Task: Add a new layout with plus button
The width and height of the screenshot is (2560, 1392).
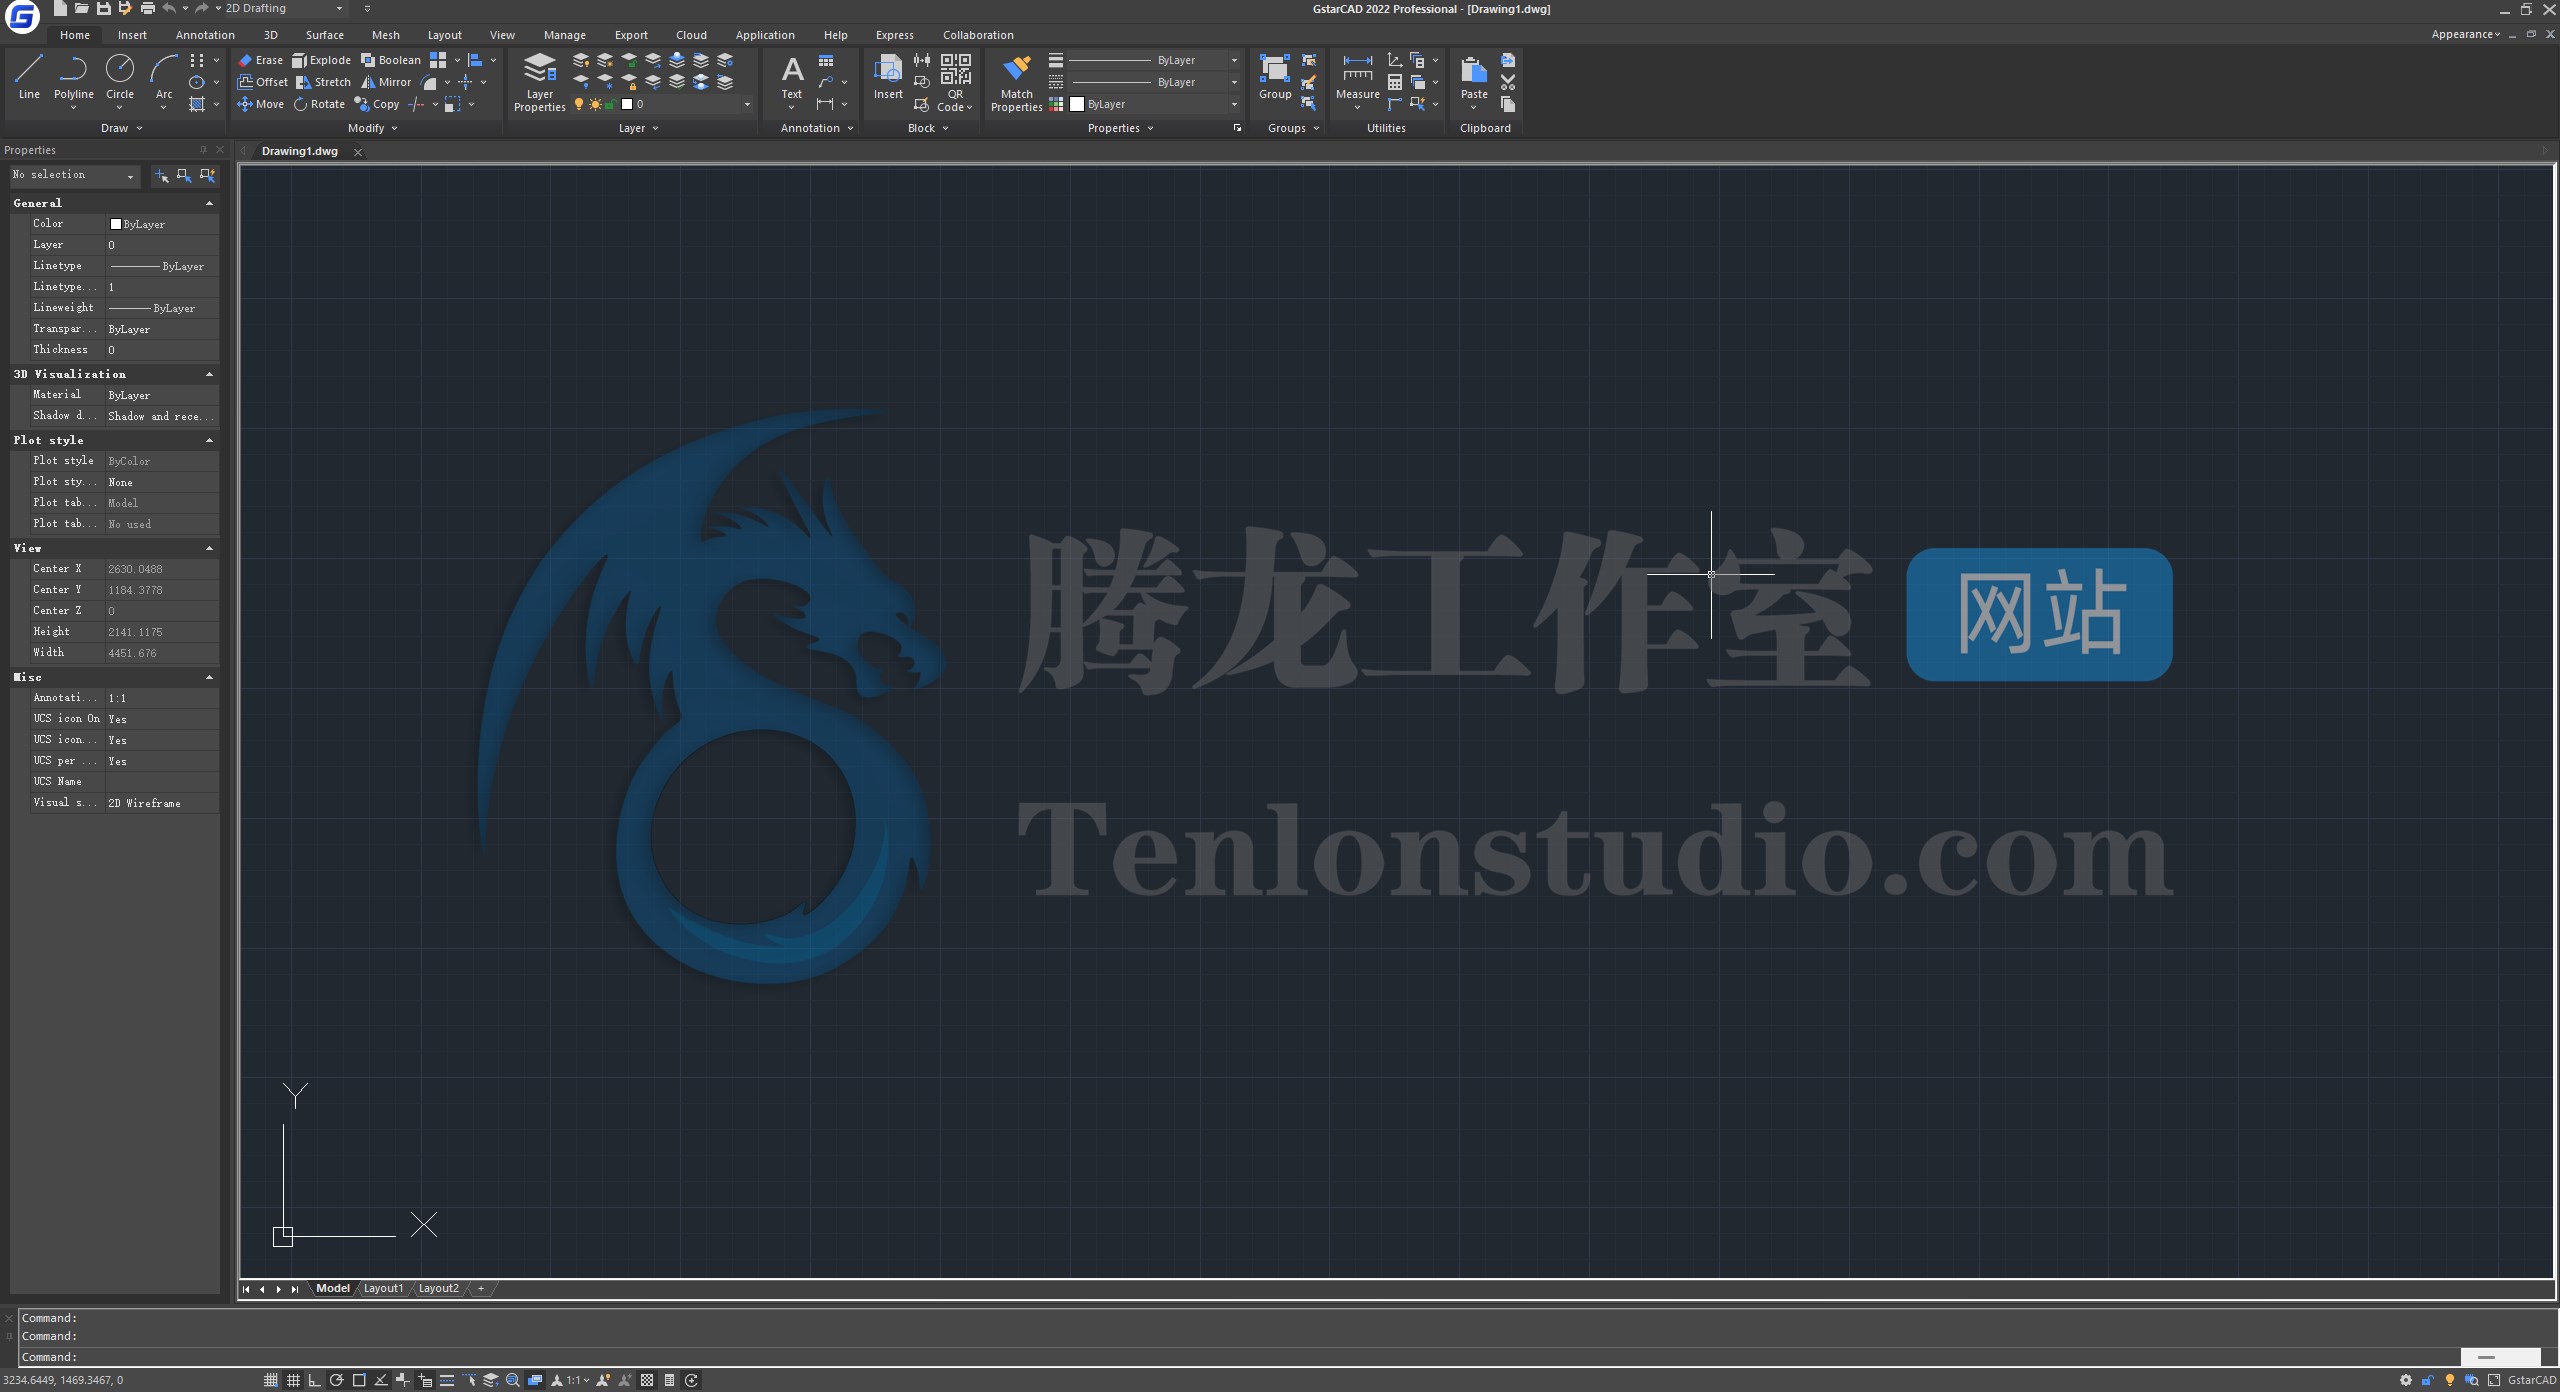Action: [481, 1288]
